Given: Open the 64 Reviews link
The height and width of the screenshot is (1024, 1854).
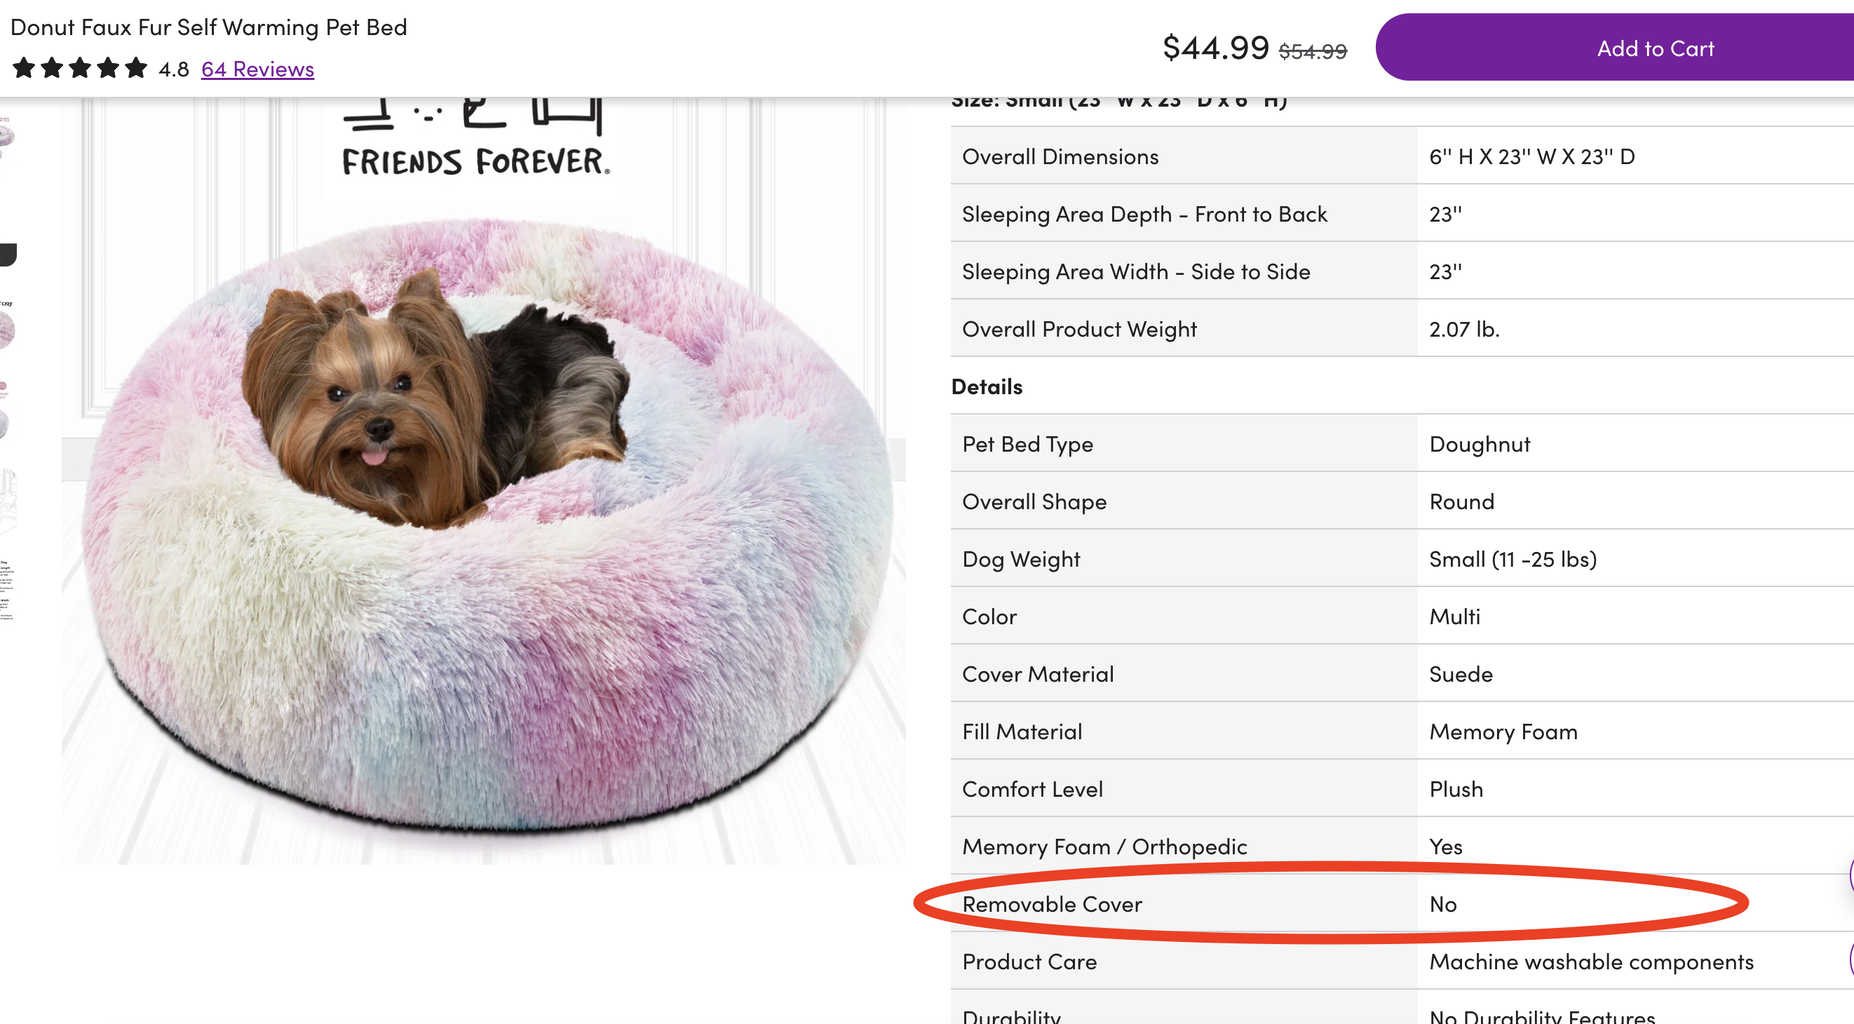Looking at the screenshot, I should click(x=257, y=69).
